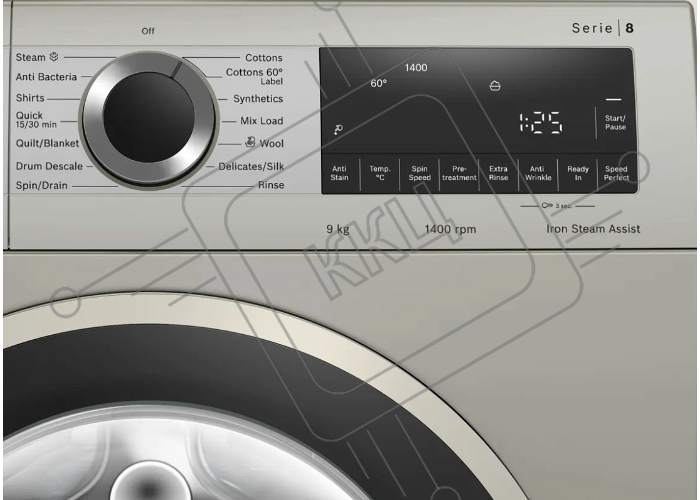Click the hand-wash icon beside Wool
This screenshot has width=700, height=500.
coord(250,142)
